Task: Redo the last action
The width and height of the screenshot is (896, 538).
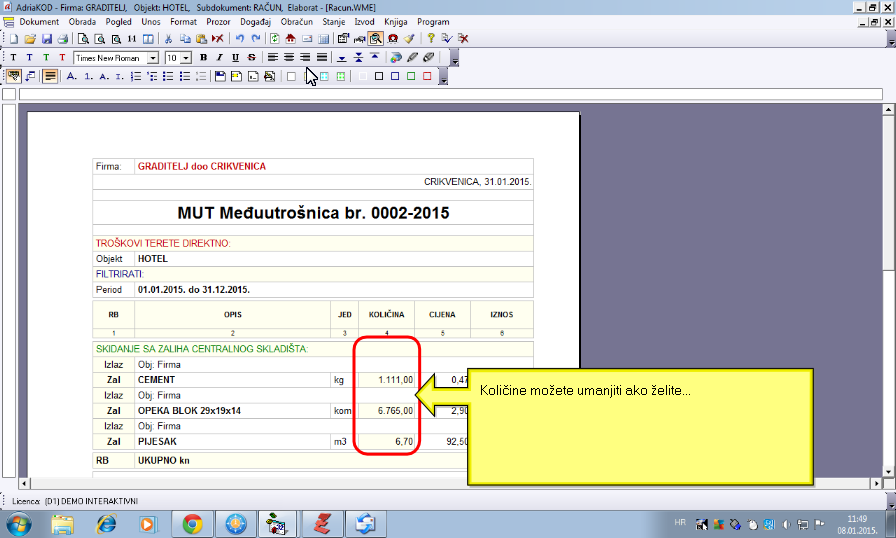Action: click(256, 39)
